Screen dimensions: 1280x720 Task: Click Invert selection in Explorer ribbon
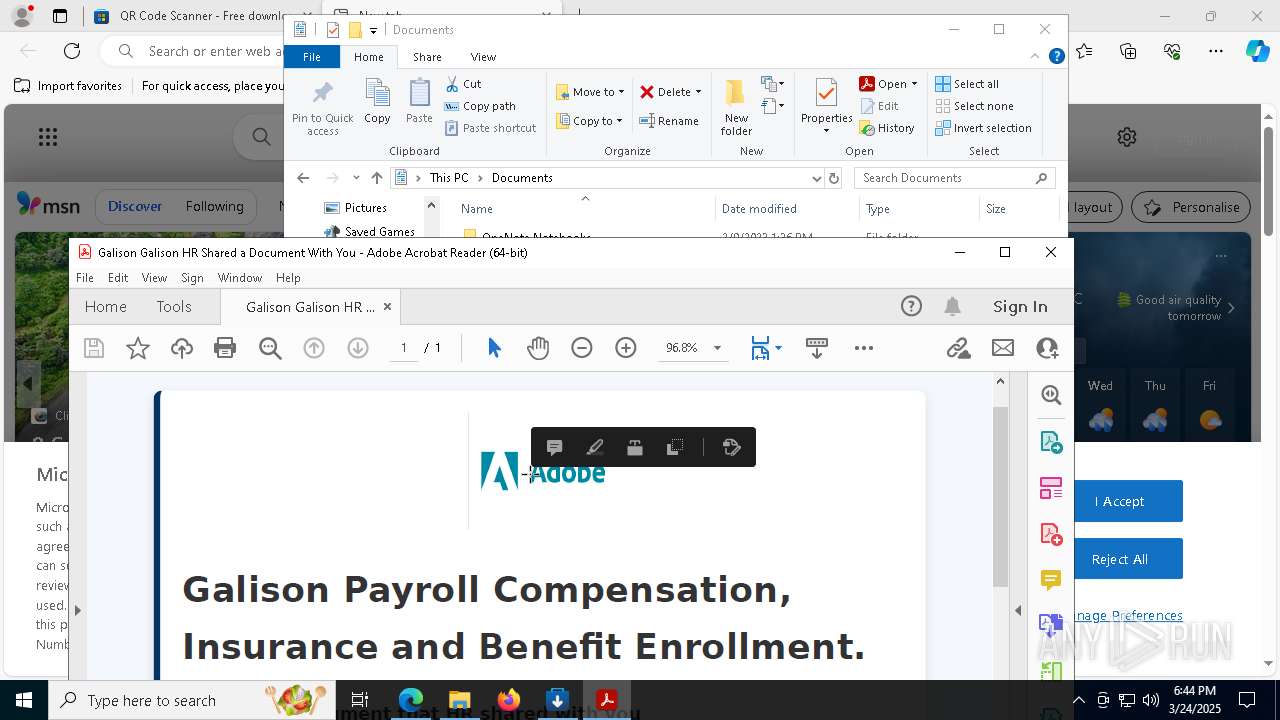pos(983,128)
